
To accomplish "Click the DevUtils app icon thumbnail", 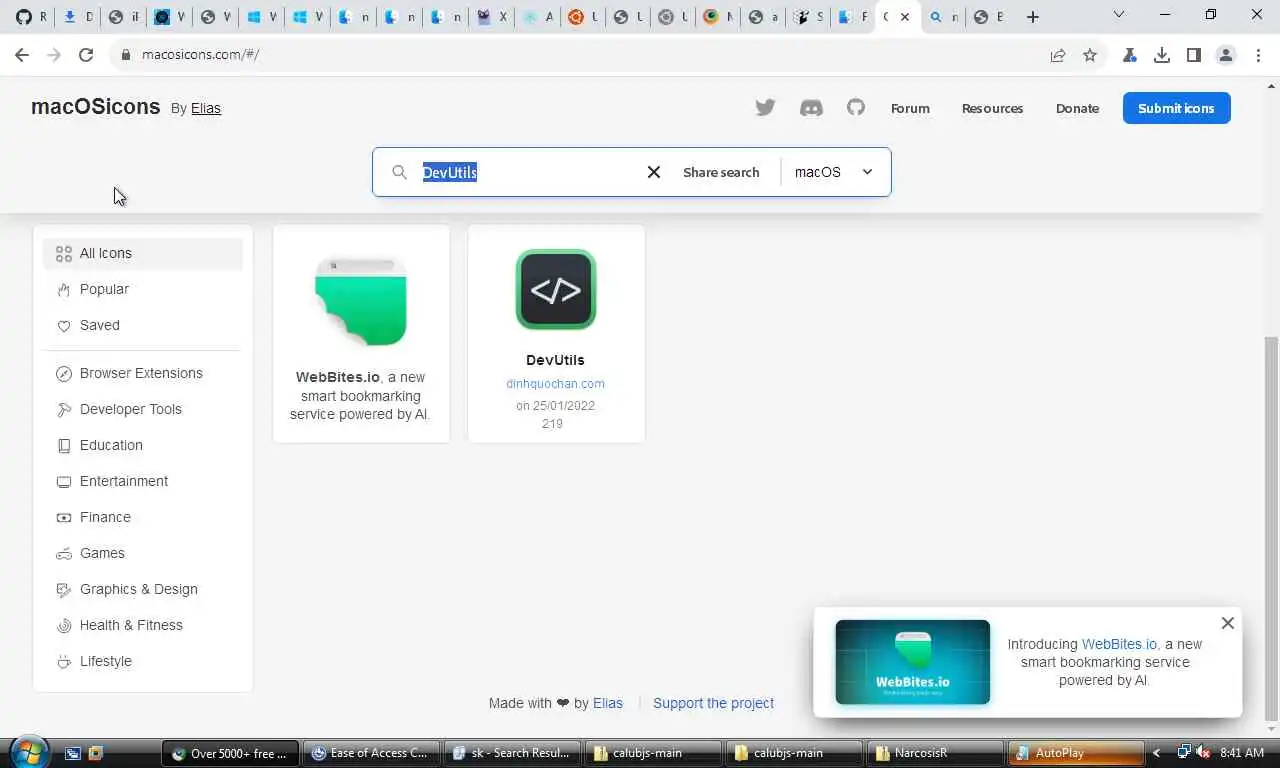I will (556, 289).
